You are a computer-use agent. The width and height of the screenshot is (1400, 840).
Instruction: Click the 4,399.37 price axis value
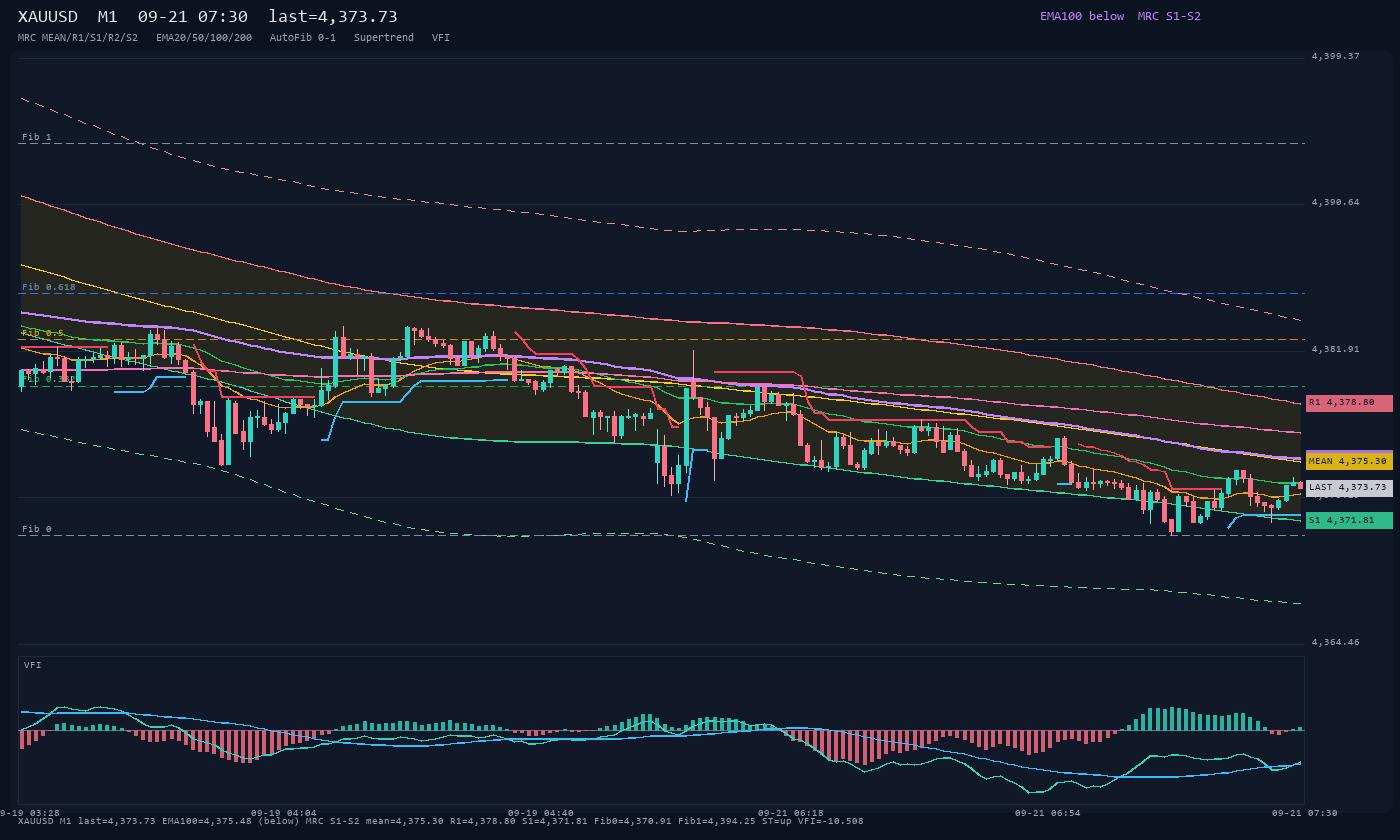[1336, 56]
